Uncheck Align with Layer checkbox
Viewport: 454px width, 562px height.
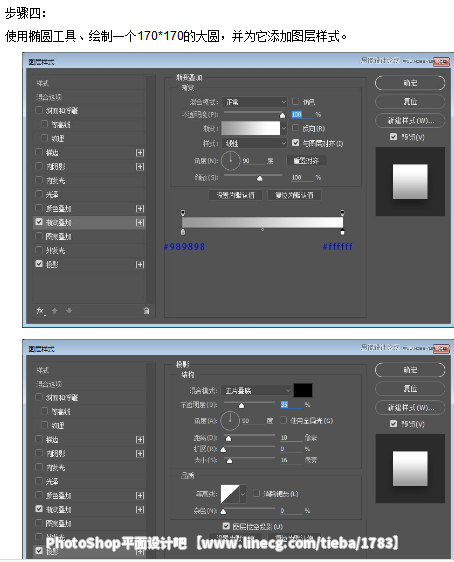coord(296,143)
